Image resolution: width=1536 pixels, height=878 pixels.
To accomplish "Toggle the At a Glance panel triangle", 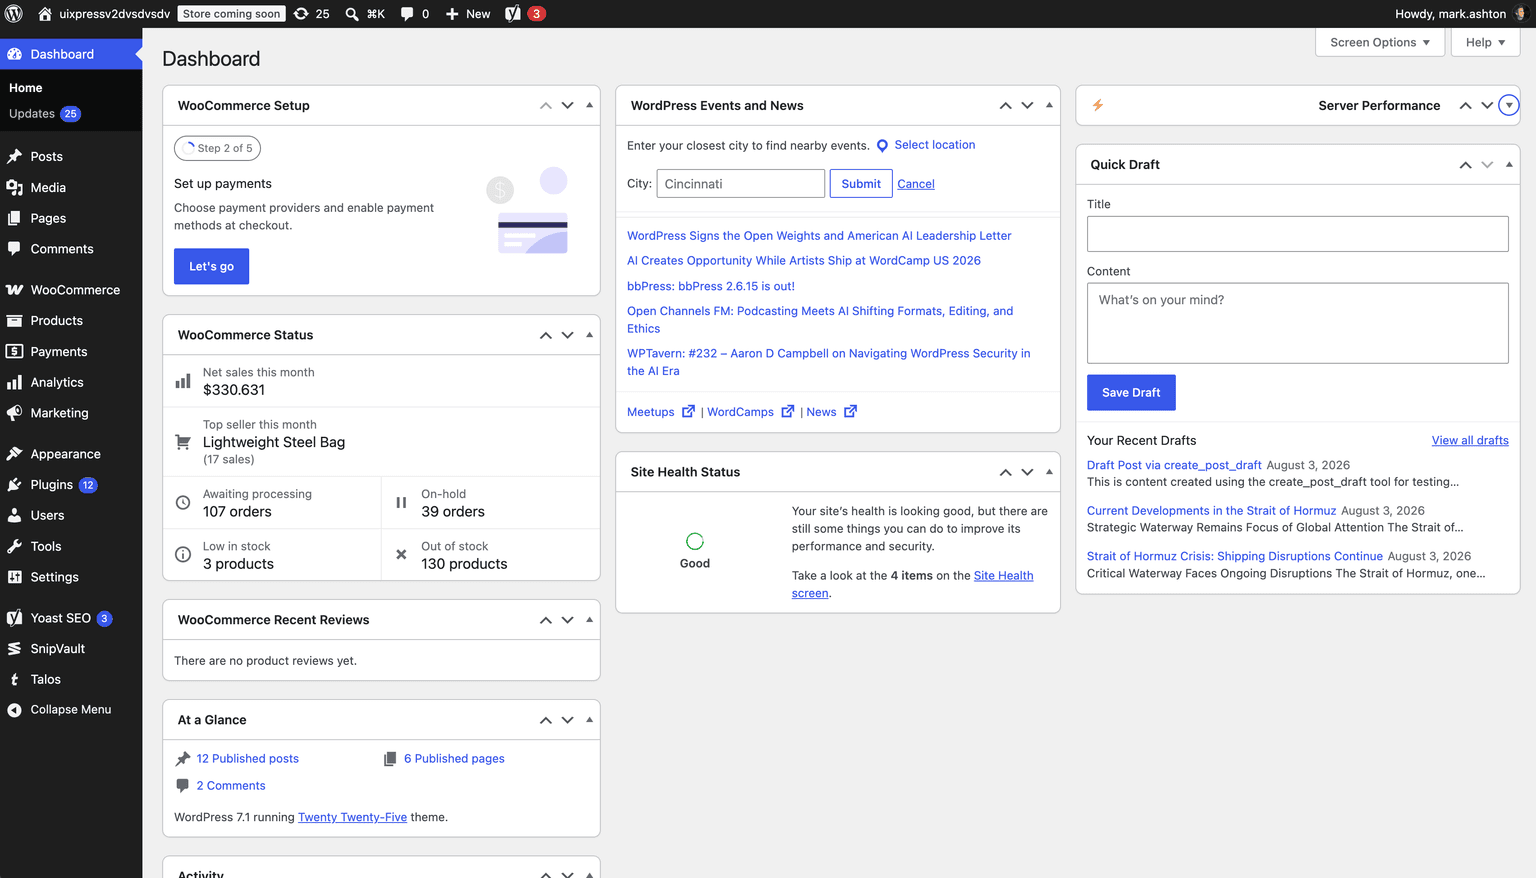I will click(x=589, y=720).
